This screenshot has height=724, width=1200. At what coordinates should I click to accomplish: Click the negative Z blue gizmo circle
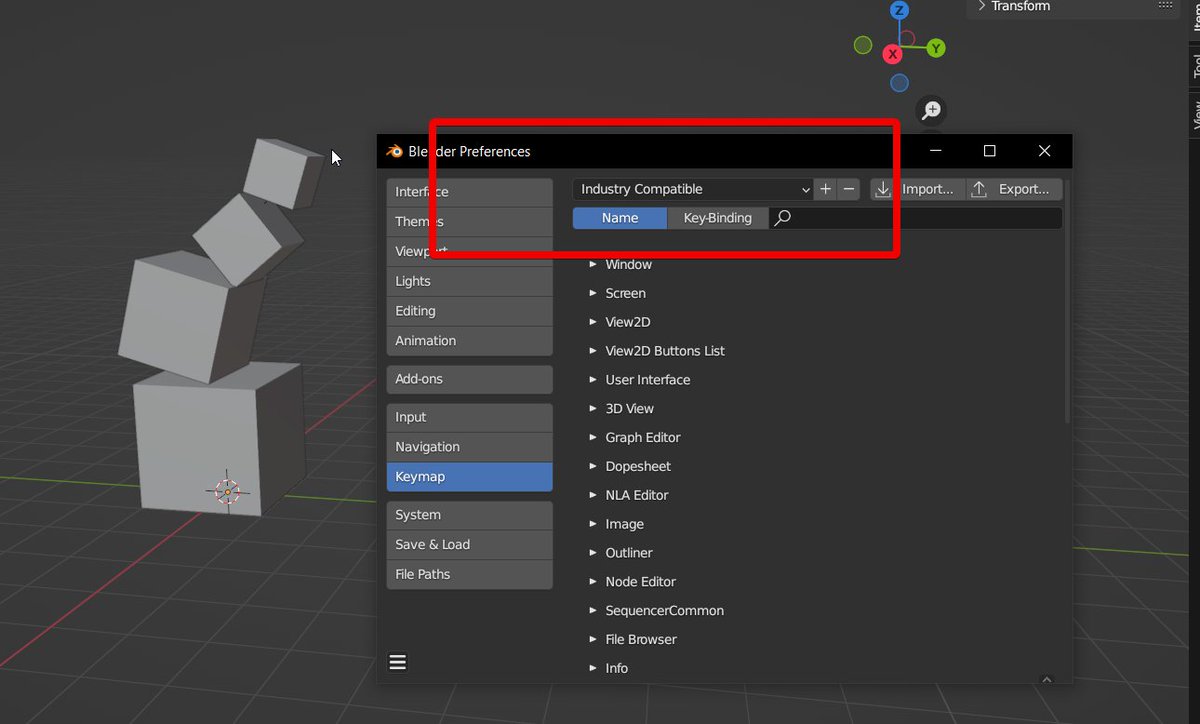coord(899,83)
